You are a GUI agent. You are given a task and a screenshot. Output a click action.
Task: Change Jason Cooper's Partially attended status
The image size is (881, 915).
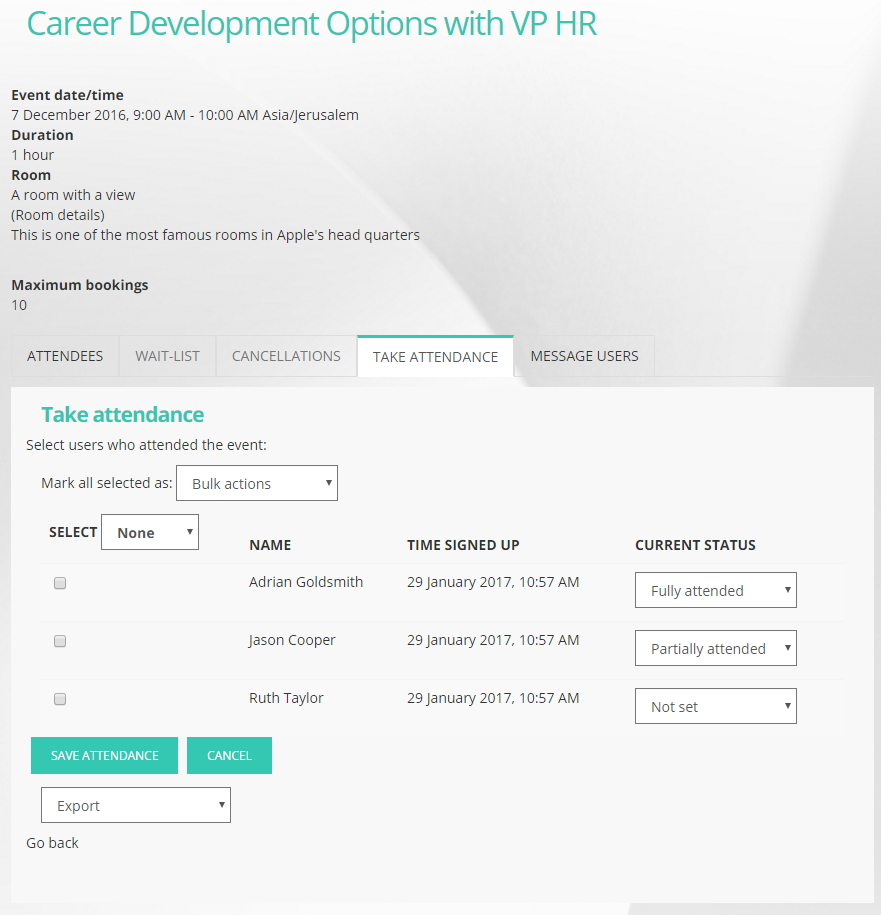coord(715,648)
